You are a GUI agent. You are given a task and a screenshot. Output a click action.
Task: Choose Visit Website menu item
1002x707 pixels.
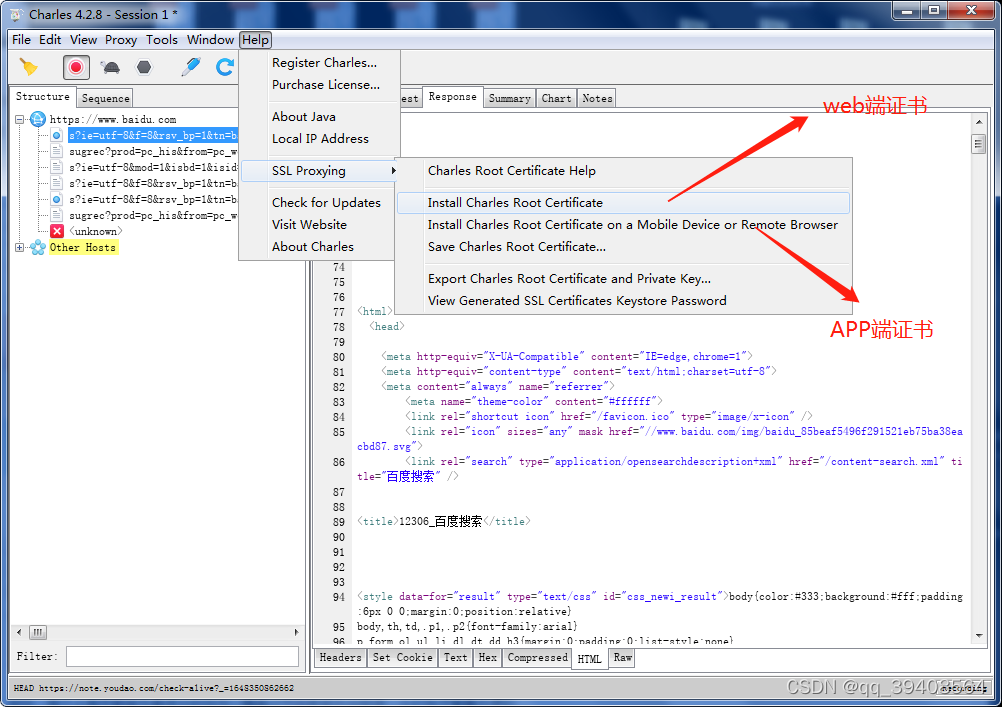coord(309,224)
